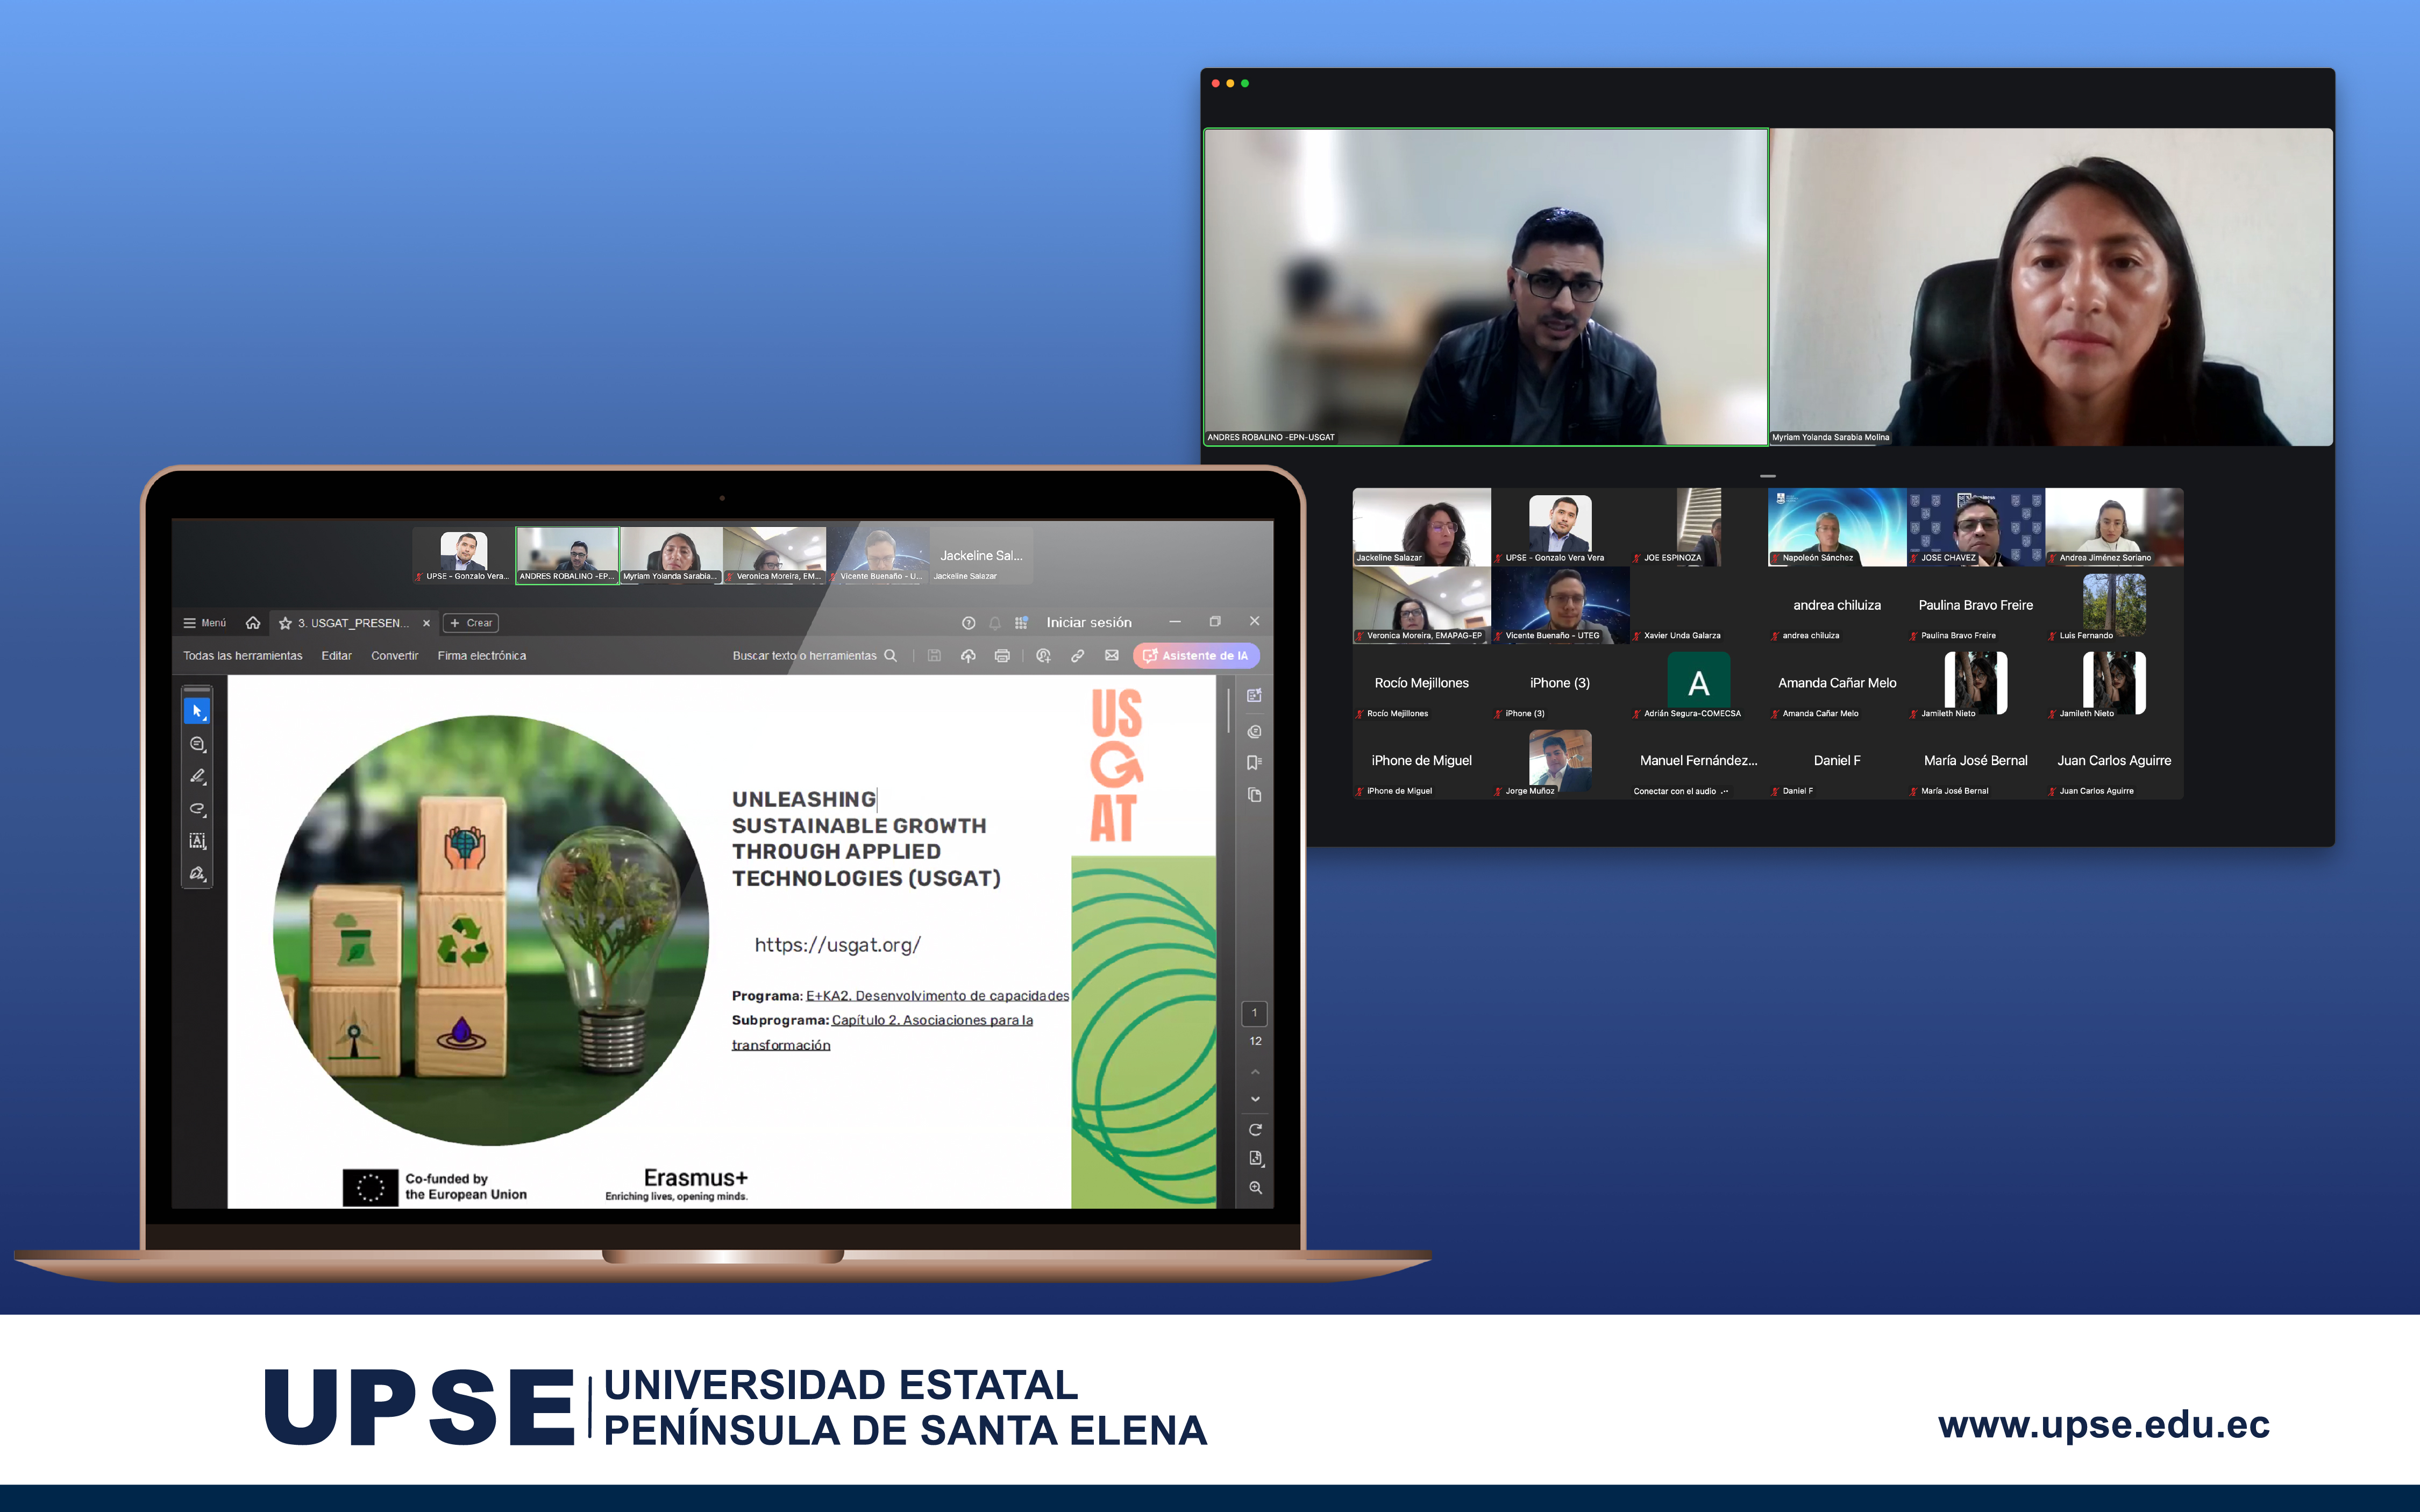Select the freehand draw lasso tool in Acrobat
Viewport: 2420px width, 1512px height.
pos(197,809)
